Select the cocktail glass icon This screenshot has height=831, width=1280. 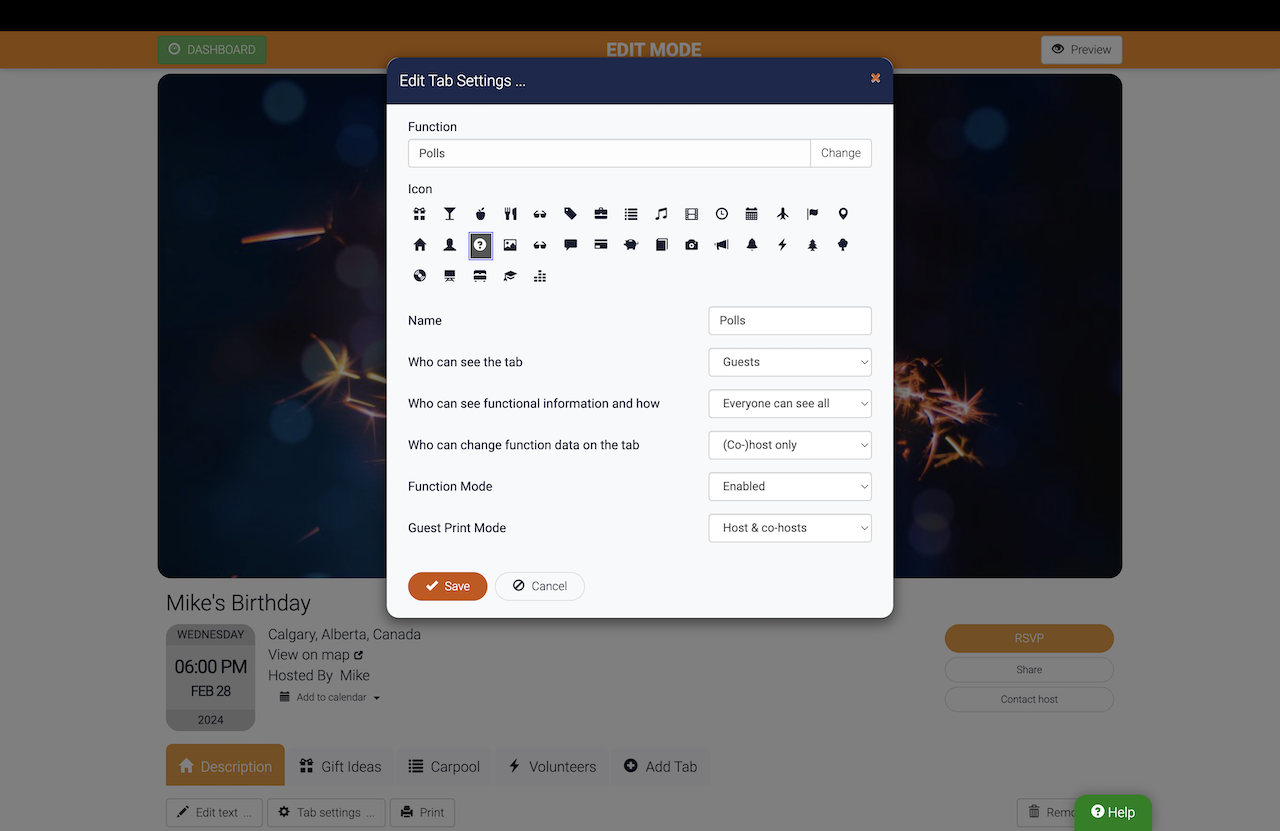(450, 214)
